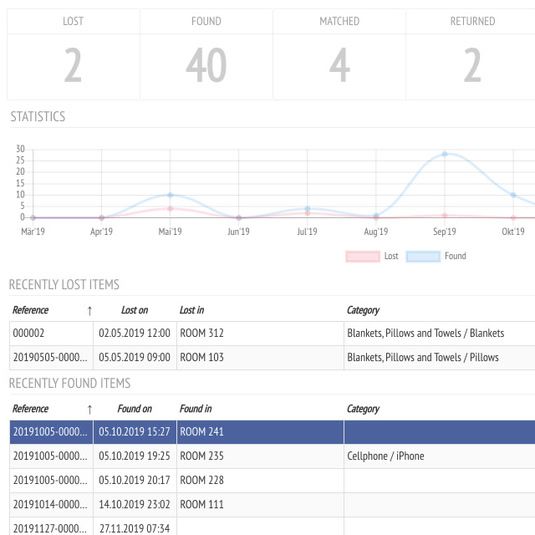This screenshot has height=535, width=535.
Task: Select found item row ROOM 111
Action: [x=272, y=505]
